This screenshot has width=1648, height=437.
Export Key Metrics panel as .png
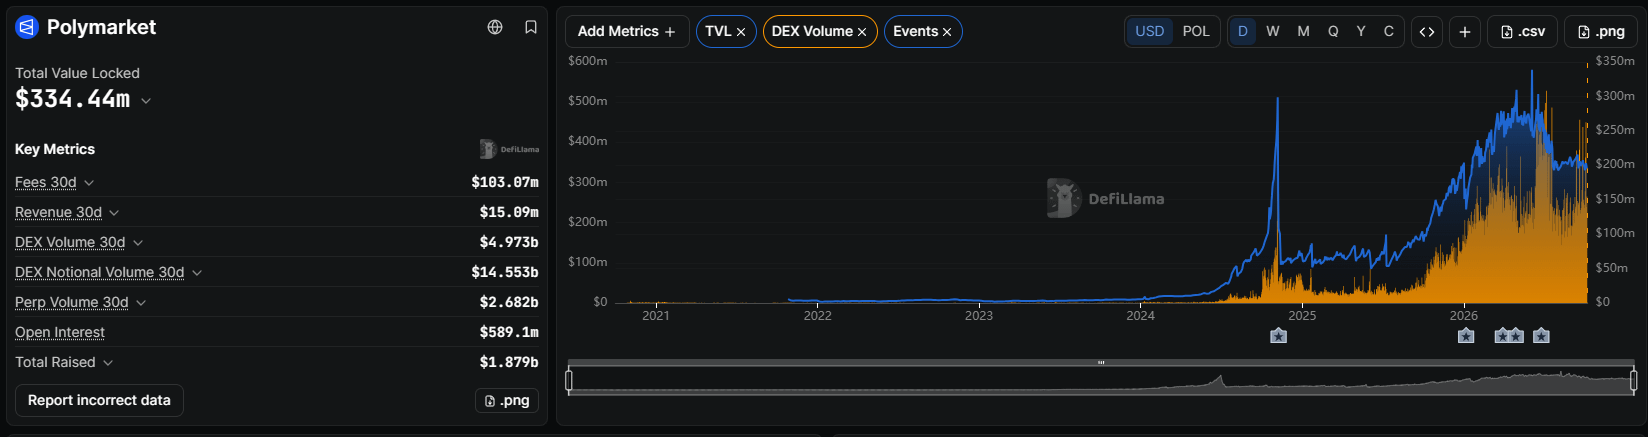click(507, 400)
